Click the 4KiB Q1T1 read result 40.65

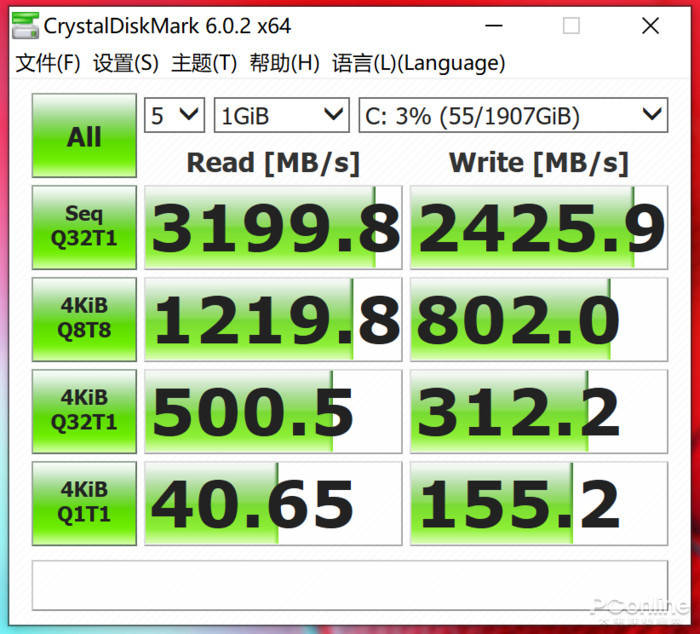[x=273, y=503]
